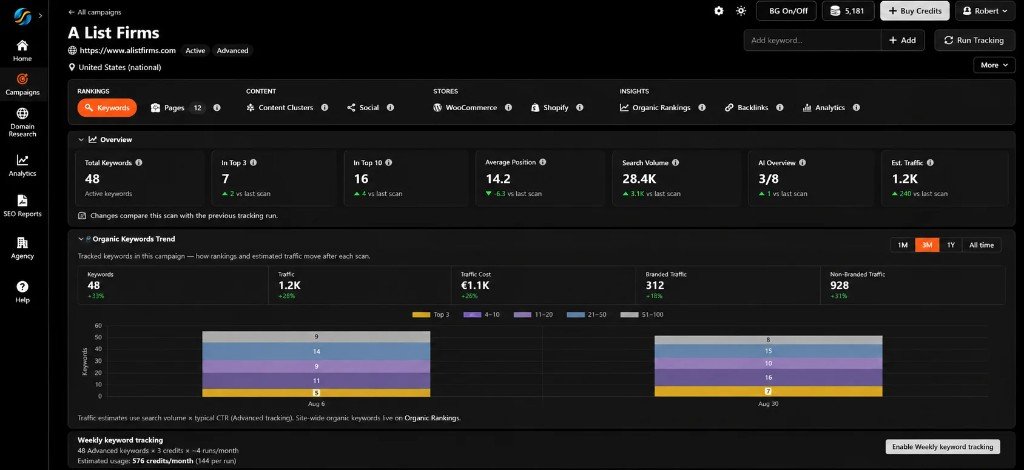The width and height of the screenshot is (1024, 470).
Task: Click info icon for In Top 3
Action: click(253, 163)
